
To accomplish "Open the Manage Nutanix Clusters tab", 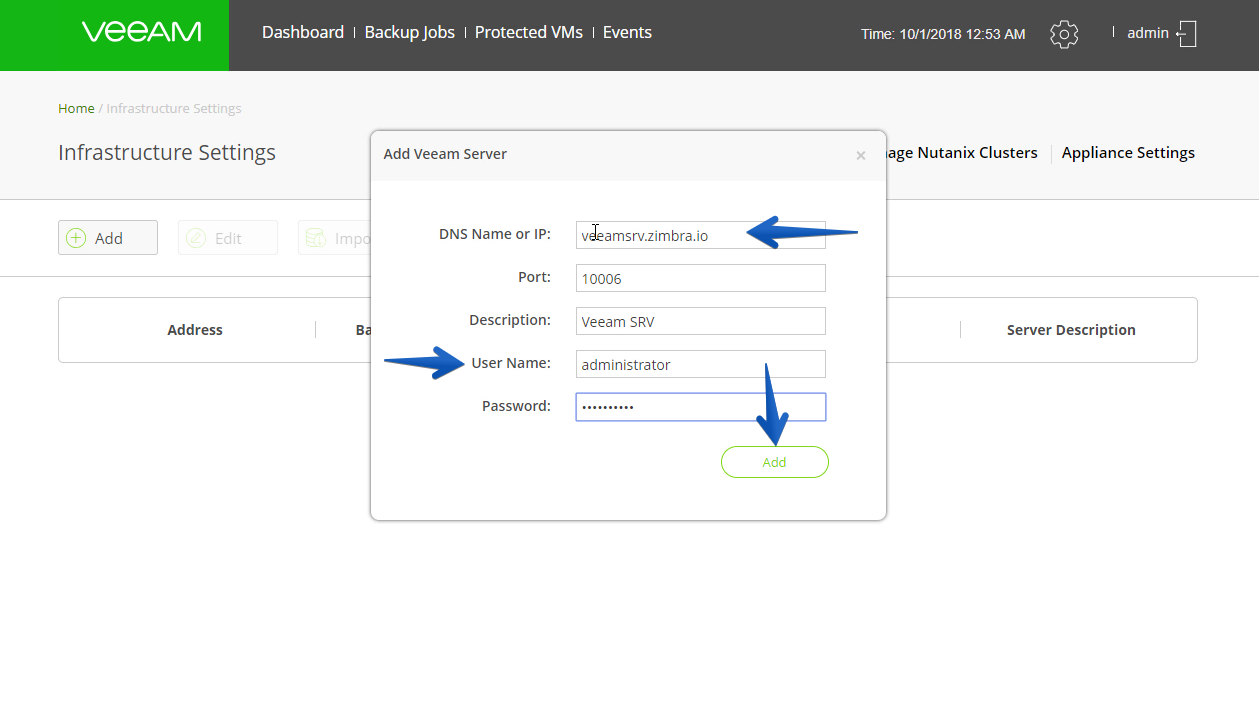I will pyautogui.click(x=962, y=153).
